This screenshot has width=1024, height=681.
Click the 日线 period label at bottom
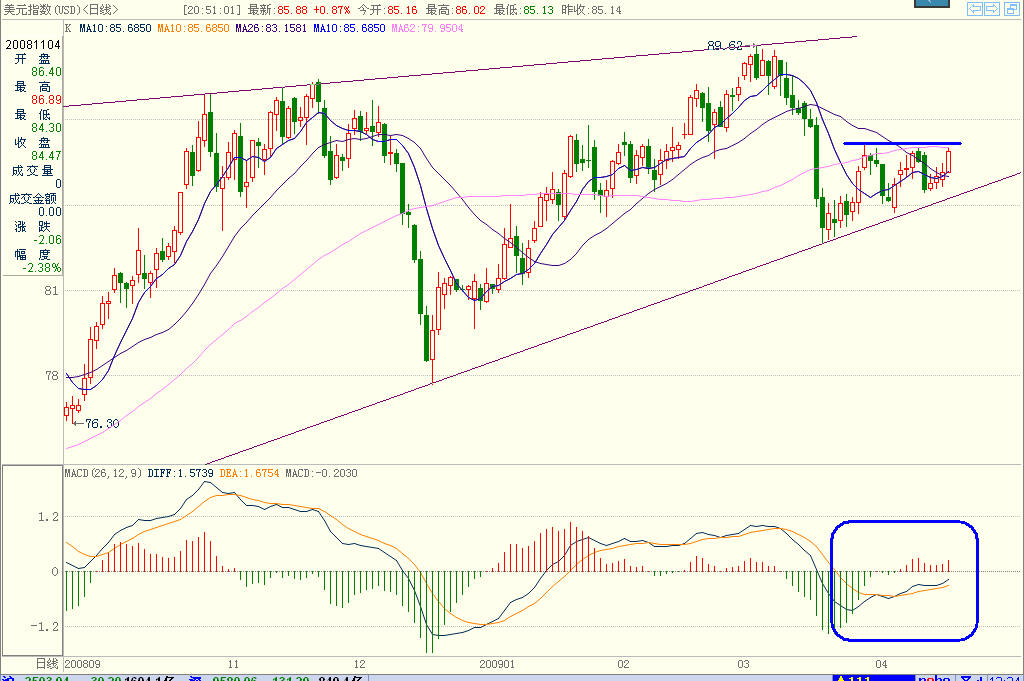point(47,664)
